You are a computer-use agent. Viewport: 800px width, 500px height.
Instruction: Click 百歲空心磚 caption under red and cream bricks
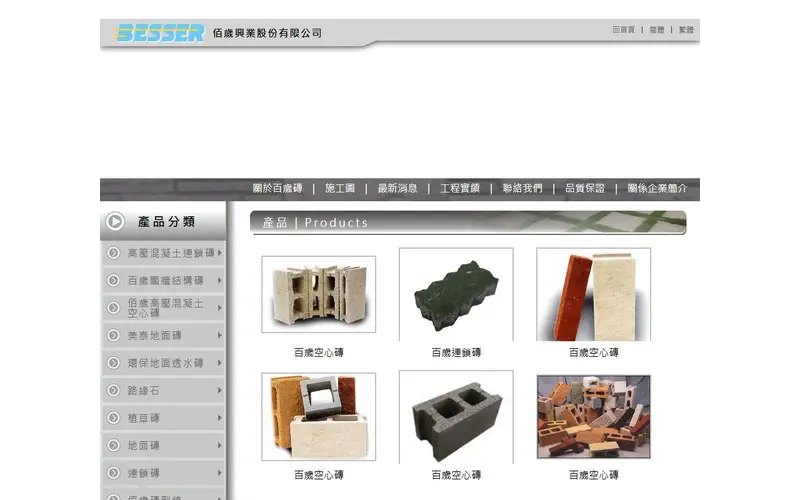593,353
